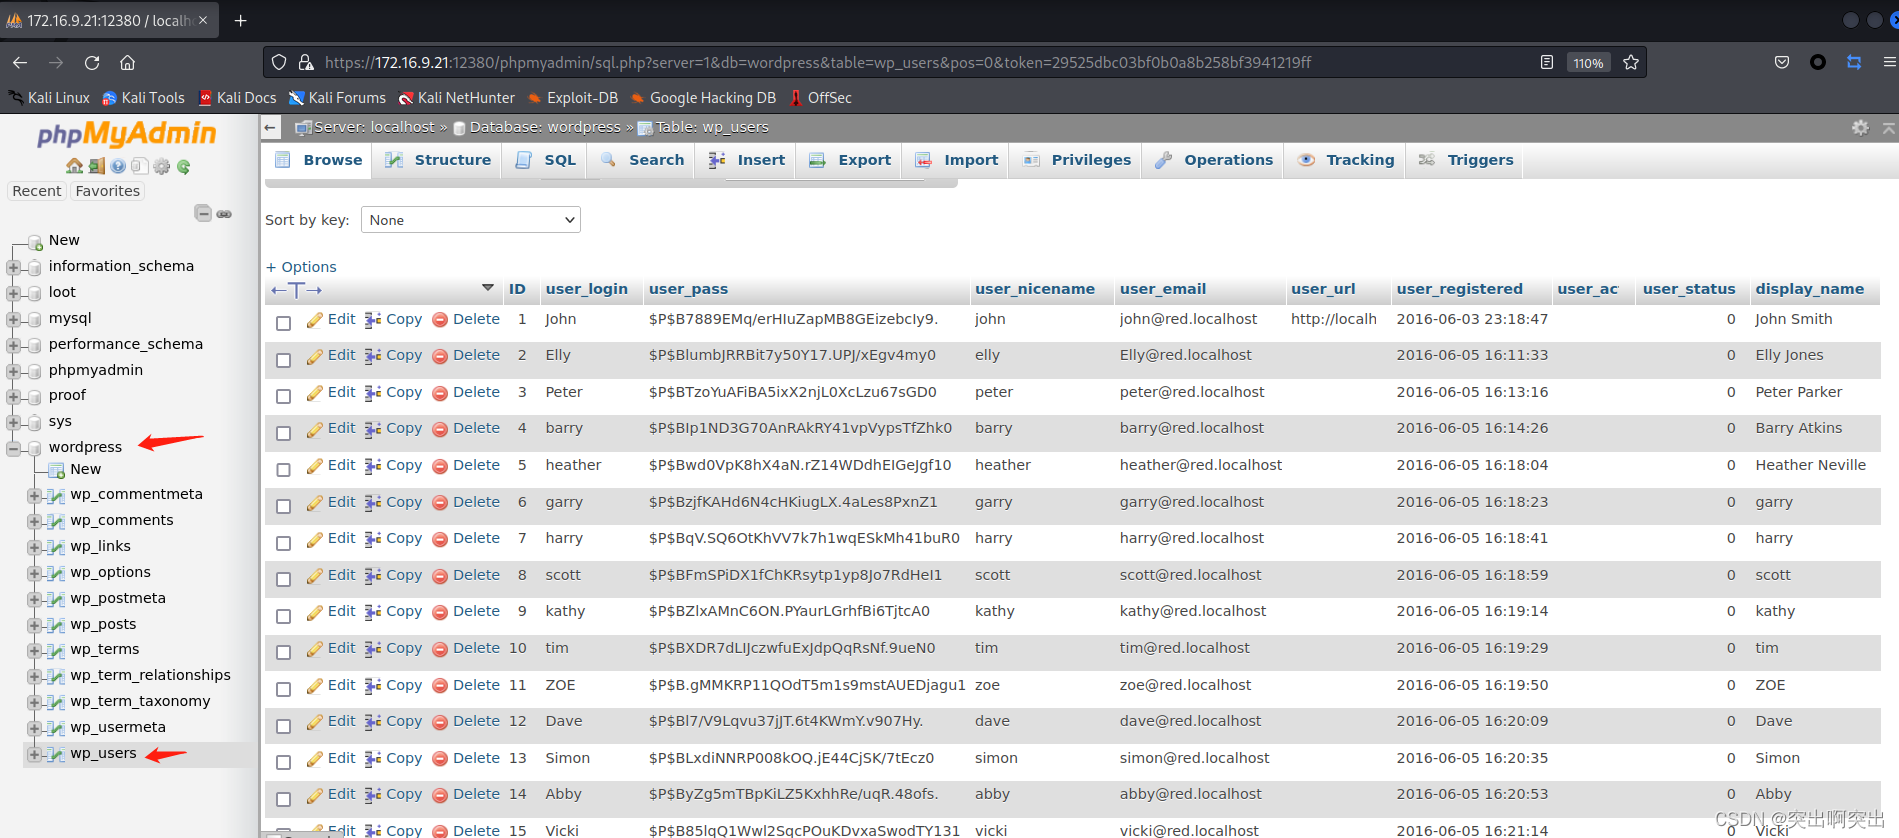This screenshot has width=1899, height=838.
Task: Check the box for harry row
Action: [x=284, y=542]
